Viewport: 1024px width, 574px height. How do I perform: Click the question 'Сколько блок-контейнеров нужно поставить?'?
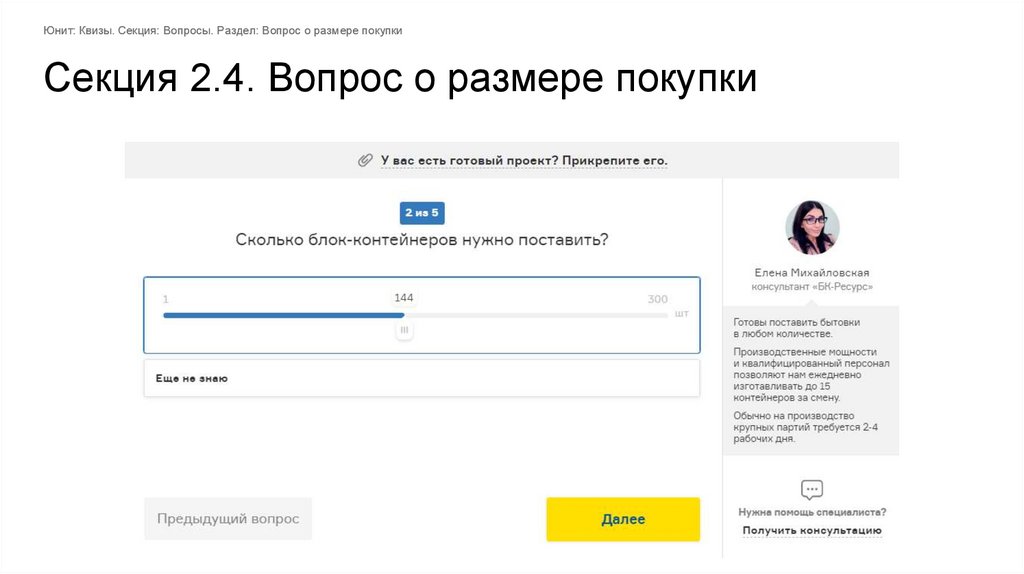click(x=421, y=240)
